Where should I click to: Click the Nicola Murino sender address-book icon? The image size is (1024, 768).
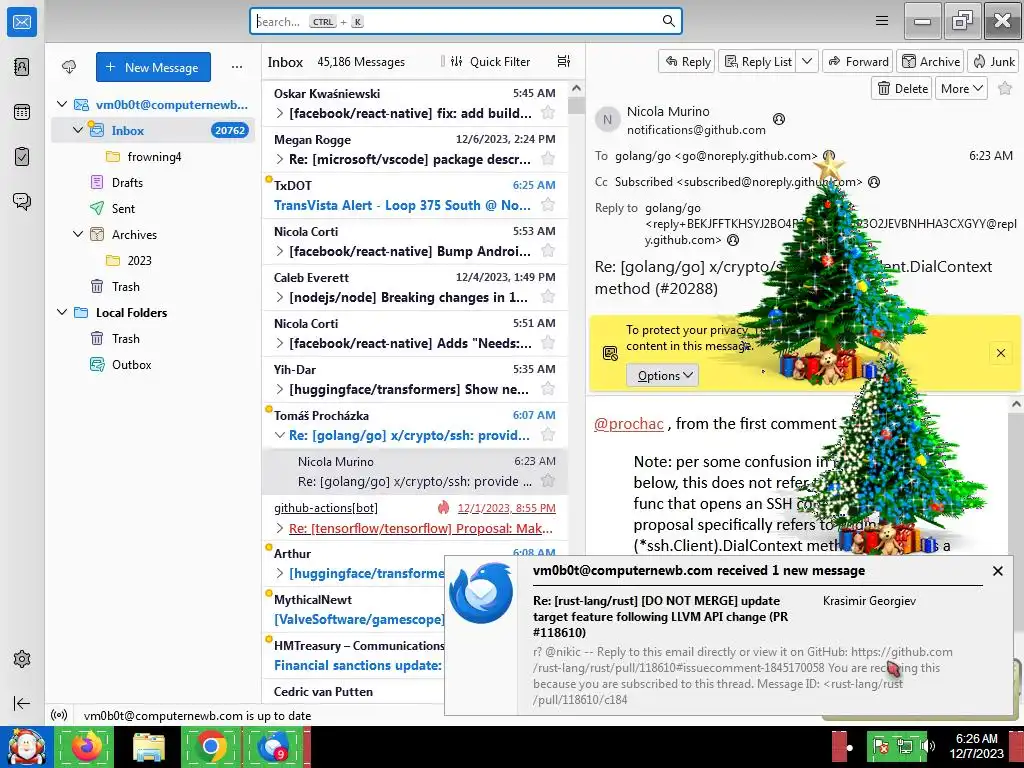tap(778, 119)
